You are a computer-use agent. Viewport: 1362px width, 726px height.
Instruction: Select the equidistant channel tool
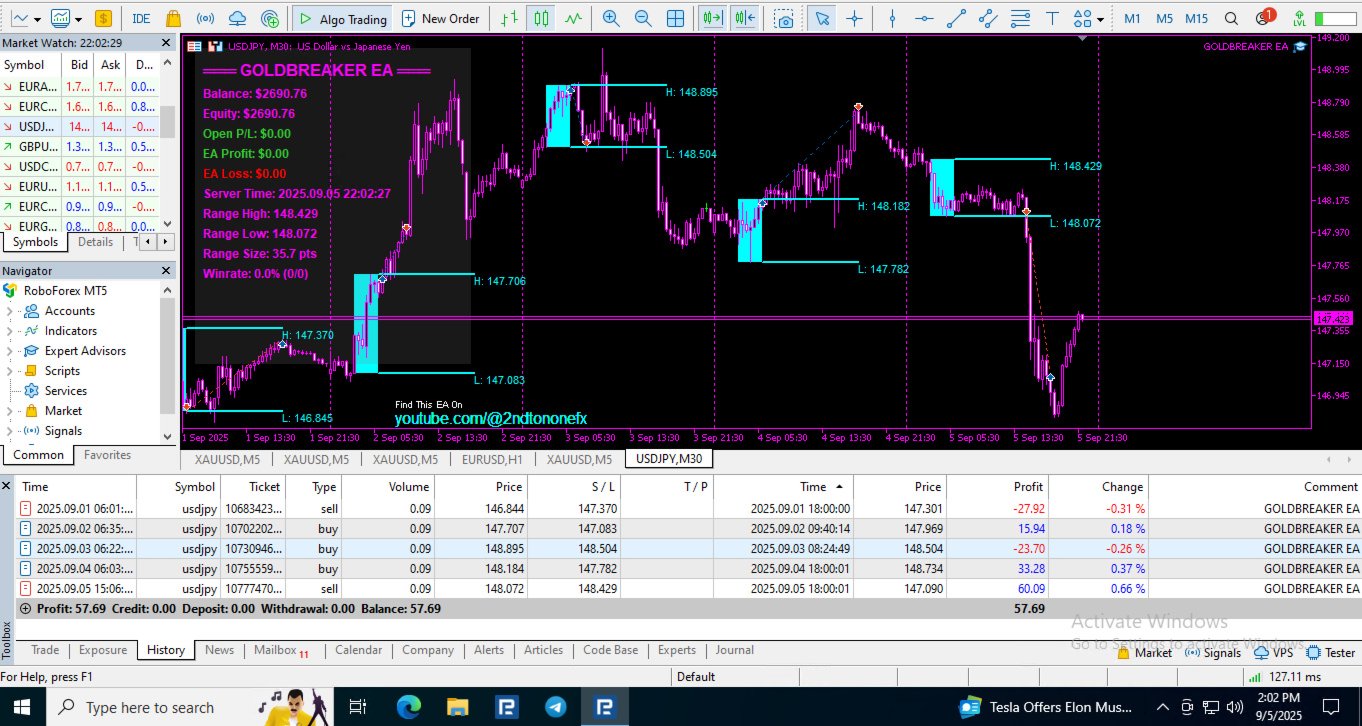click(988, 18)
